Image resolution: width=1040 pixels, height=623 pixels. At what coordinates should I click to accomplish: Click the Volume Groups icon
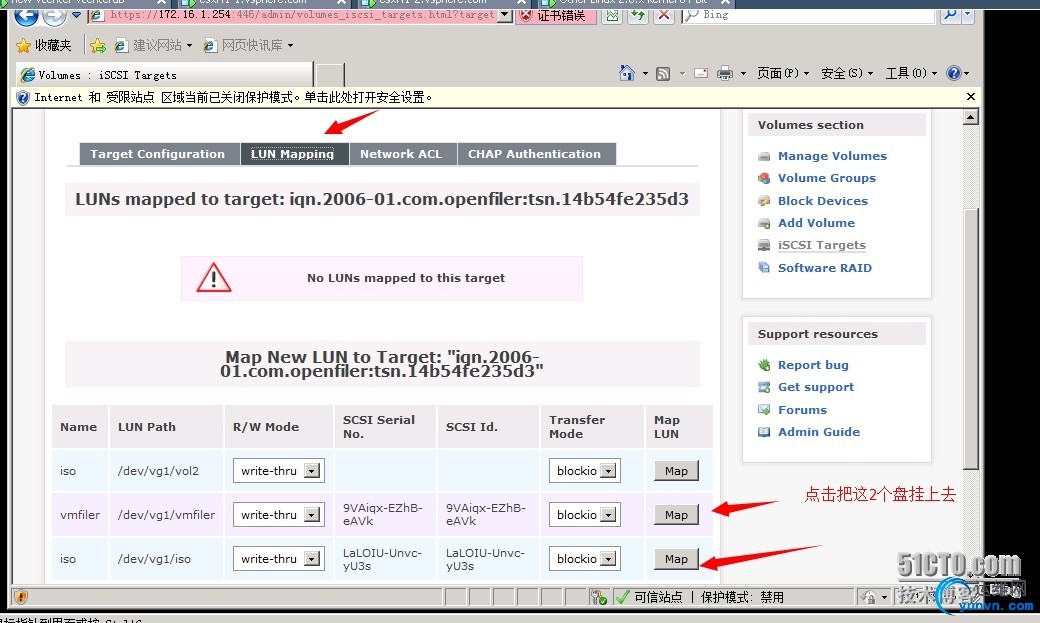[x=764, y=178]
